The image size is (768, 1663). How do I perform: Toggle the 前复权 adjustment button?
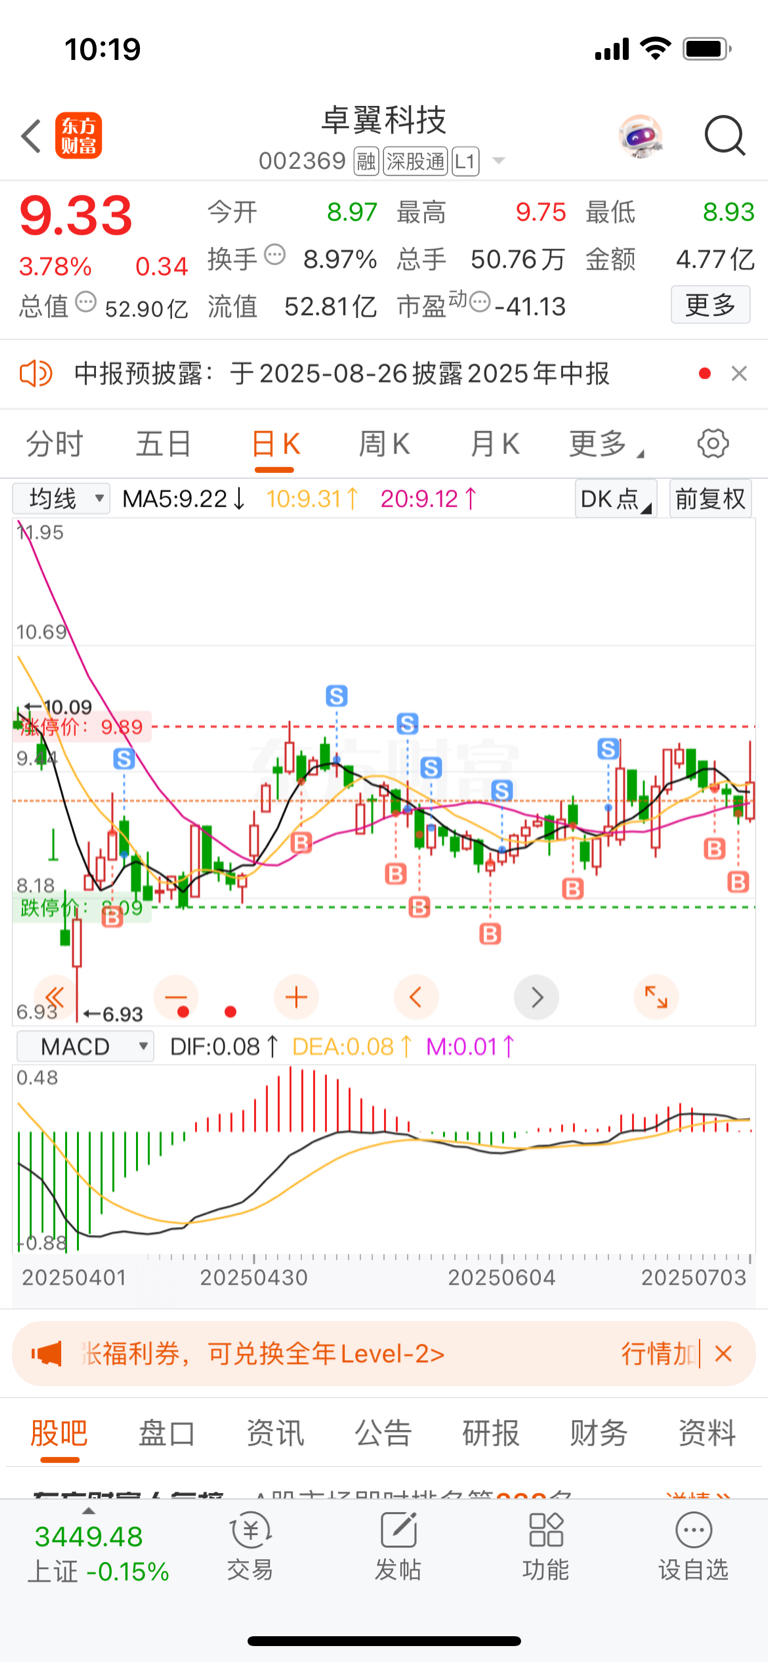(710, 498)
